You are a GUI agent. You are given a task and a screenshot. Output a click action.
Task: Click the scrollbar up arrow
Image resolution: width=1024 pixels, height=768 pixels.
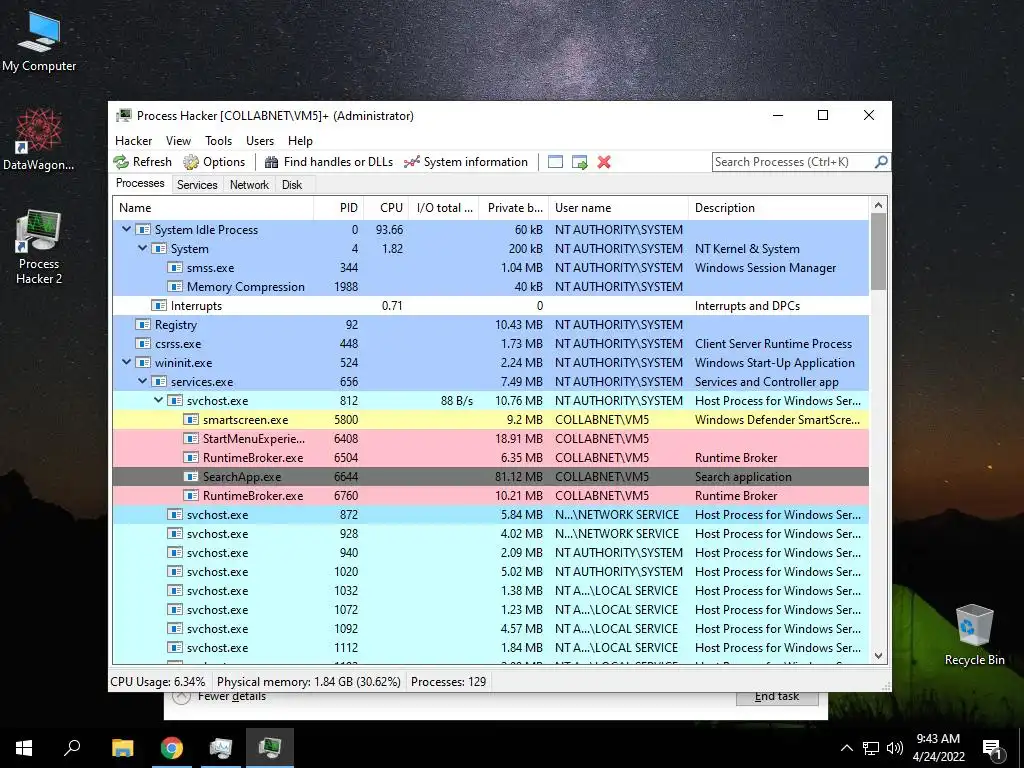(878, 205)
